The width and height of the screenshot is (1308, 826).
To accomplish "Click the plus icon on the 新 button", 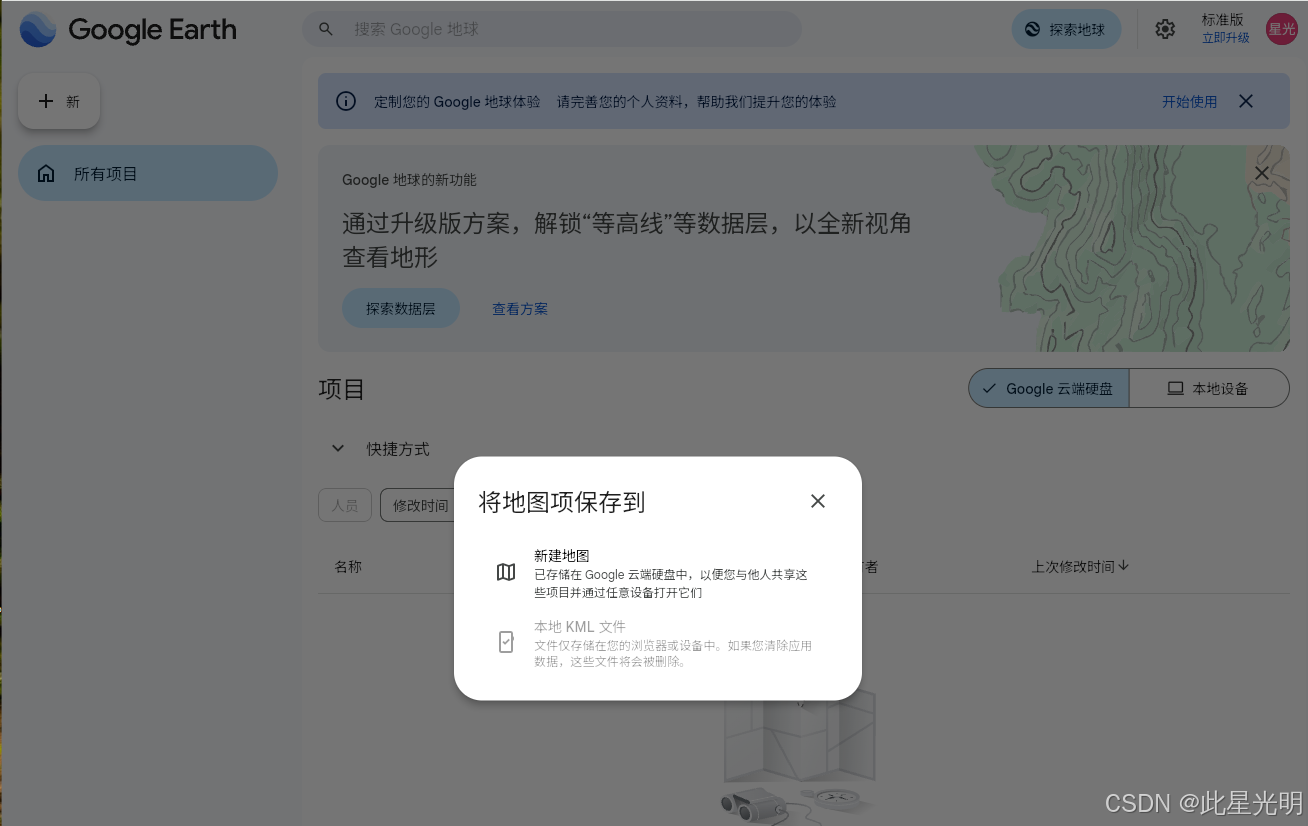I will click(44, 101).
